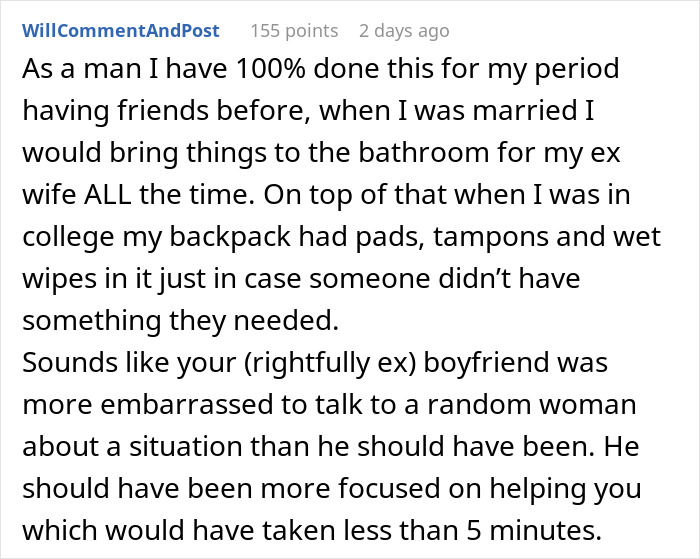
Task: Open the WillCommentAndPost user profile link
Action: [x=121, y=31]
